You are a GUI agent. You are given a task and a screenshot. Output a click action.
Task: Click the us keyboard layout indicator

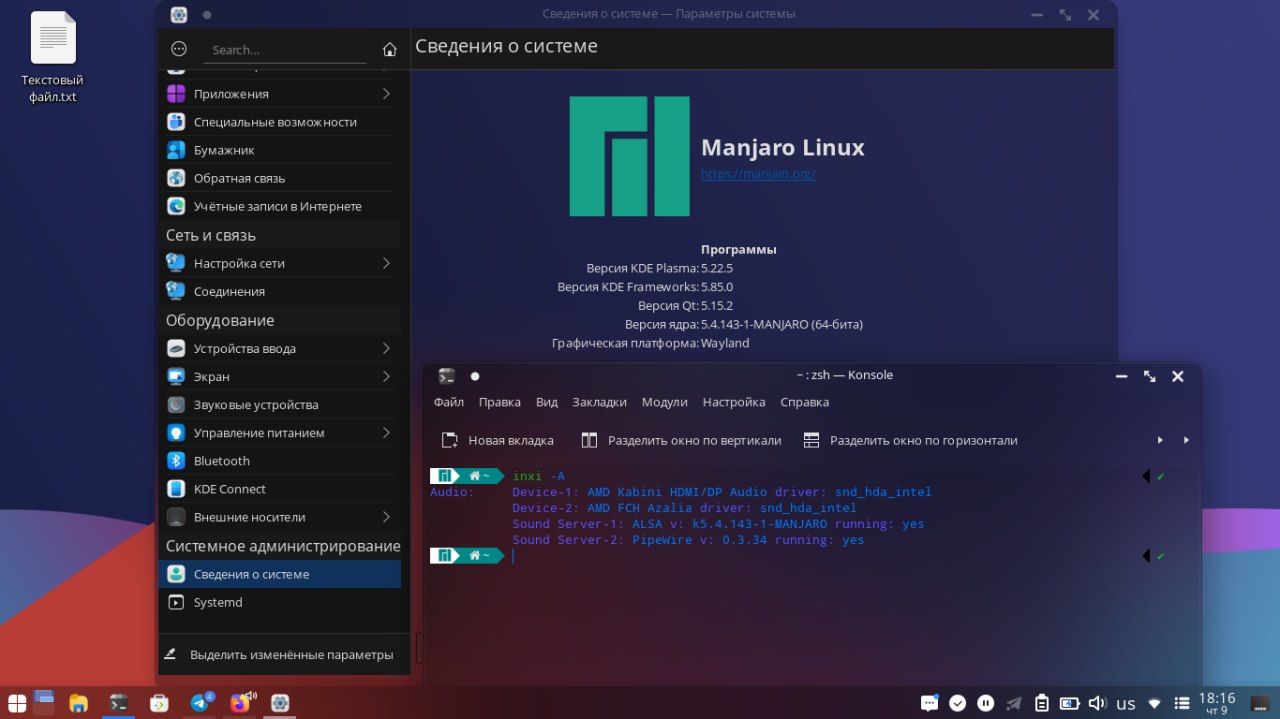pos(1126,704)
